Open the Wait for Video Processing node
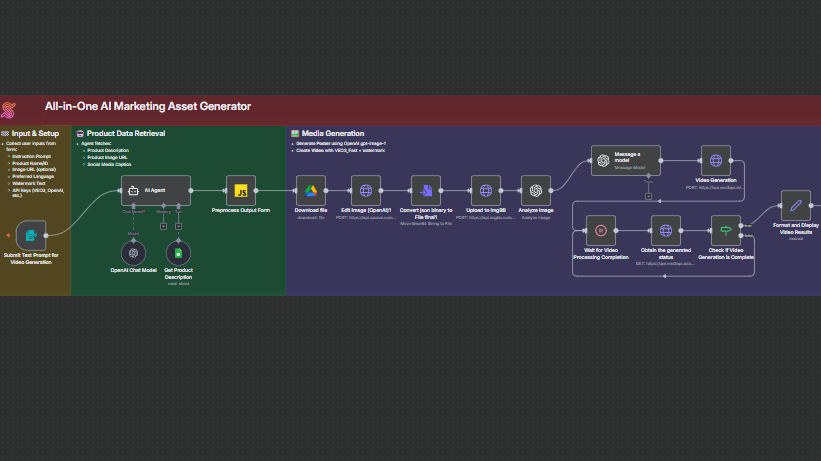 tap(598, 230)
